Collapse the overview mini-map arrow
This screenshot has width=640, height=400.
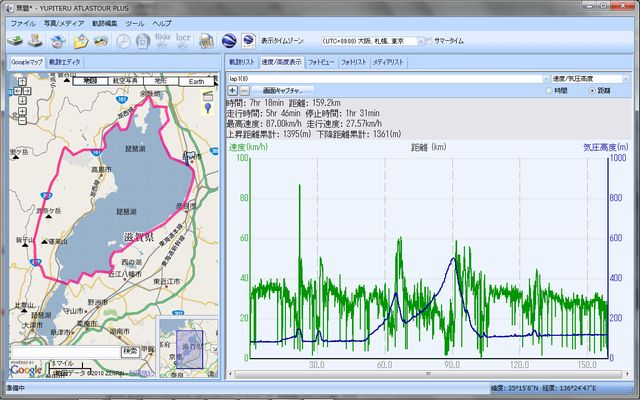click(x=214, y=349)
